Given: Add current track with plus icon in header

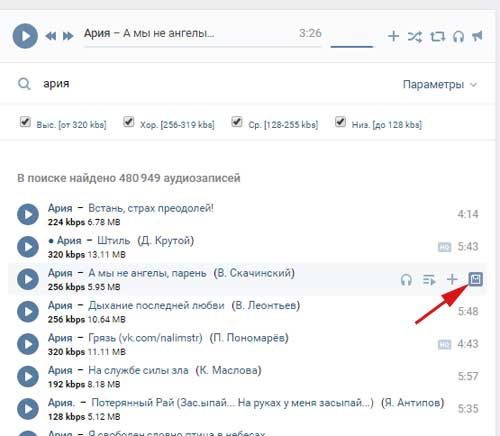Looking at the screenshot, I should (x=394, y=36).
